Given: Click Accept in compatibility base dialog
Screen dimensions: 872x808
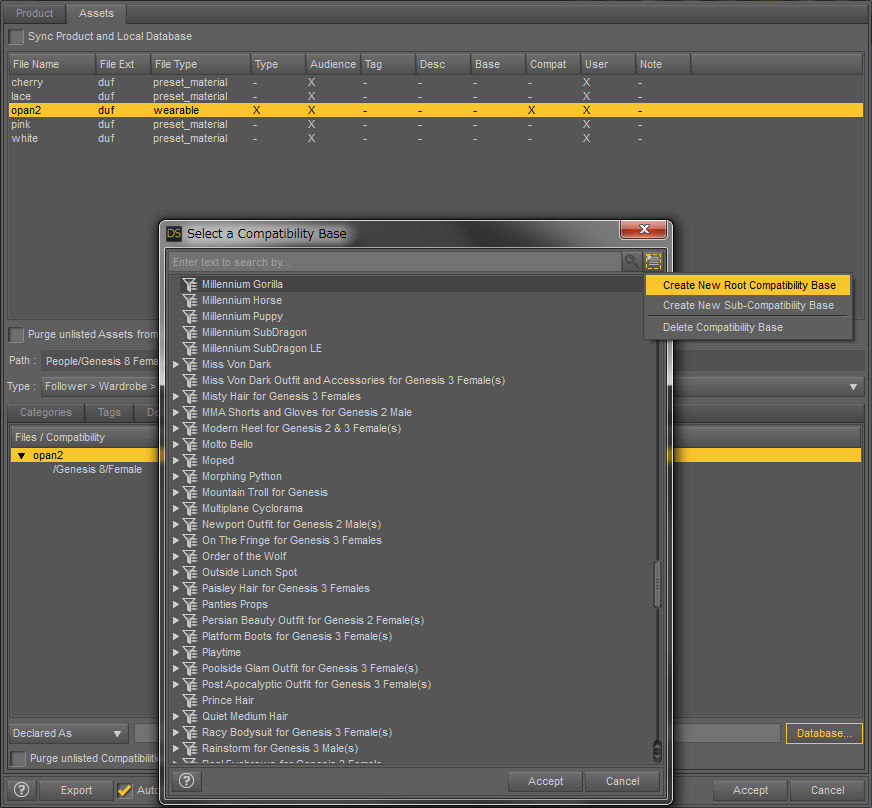Looking at the screenshot, I should (545, 781).
